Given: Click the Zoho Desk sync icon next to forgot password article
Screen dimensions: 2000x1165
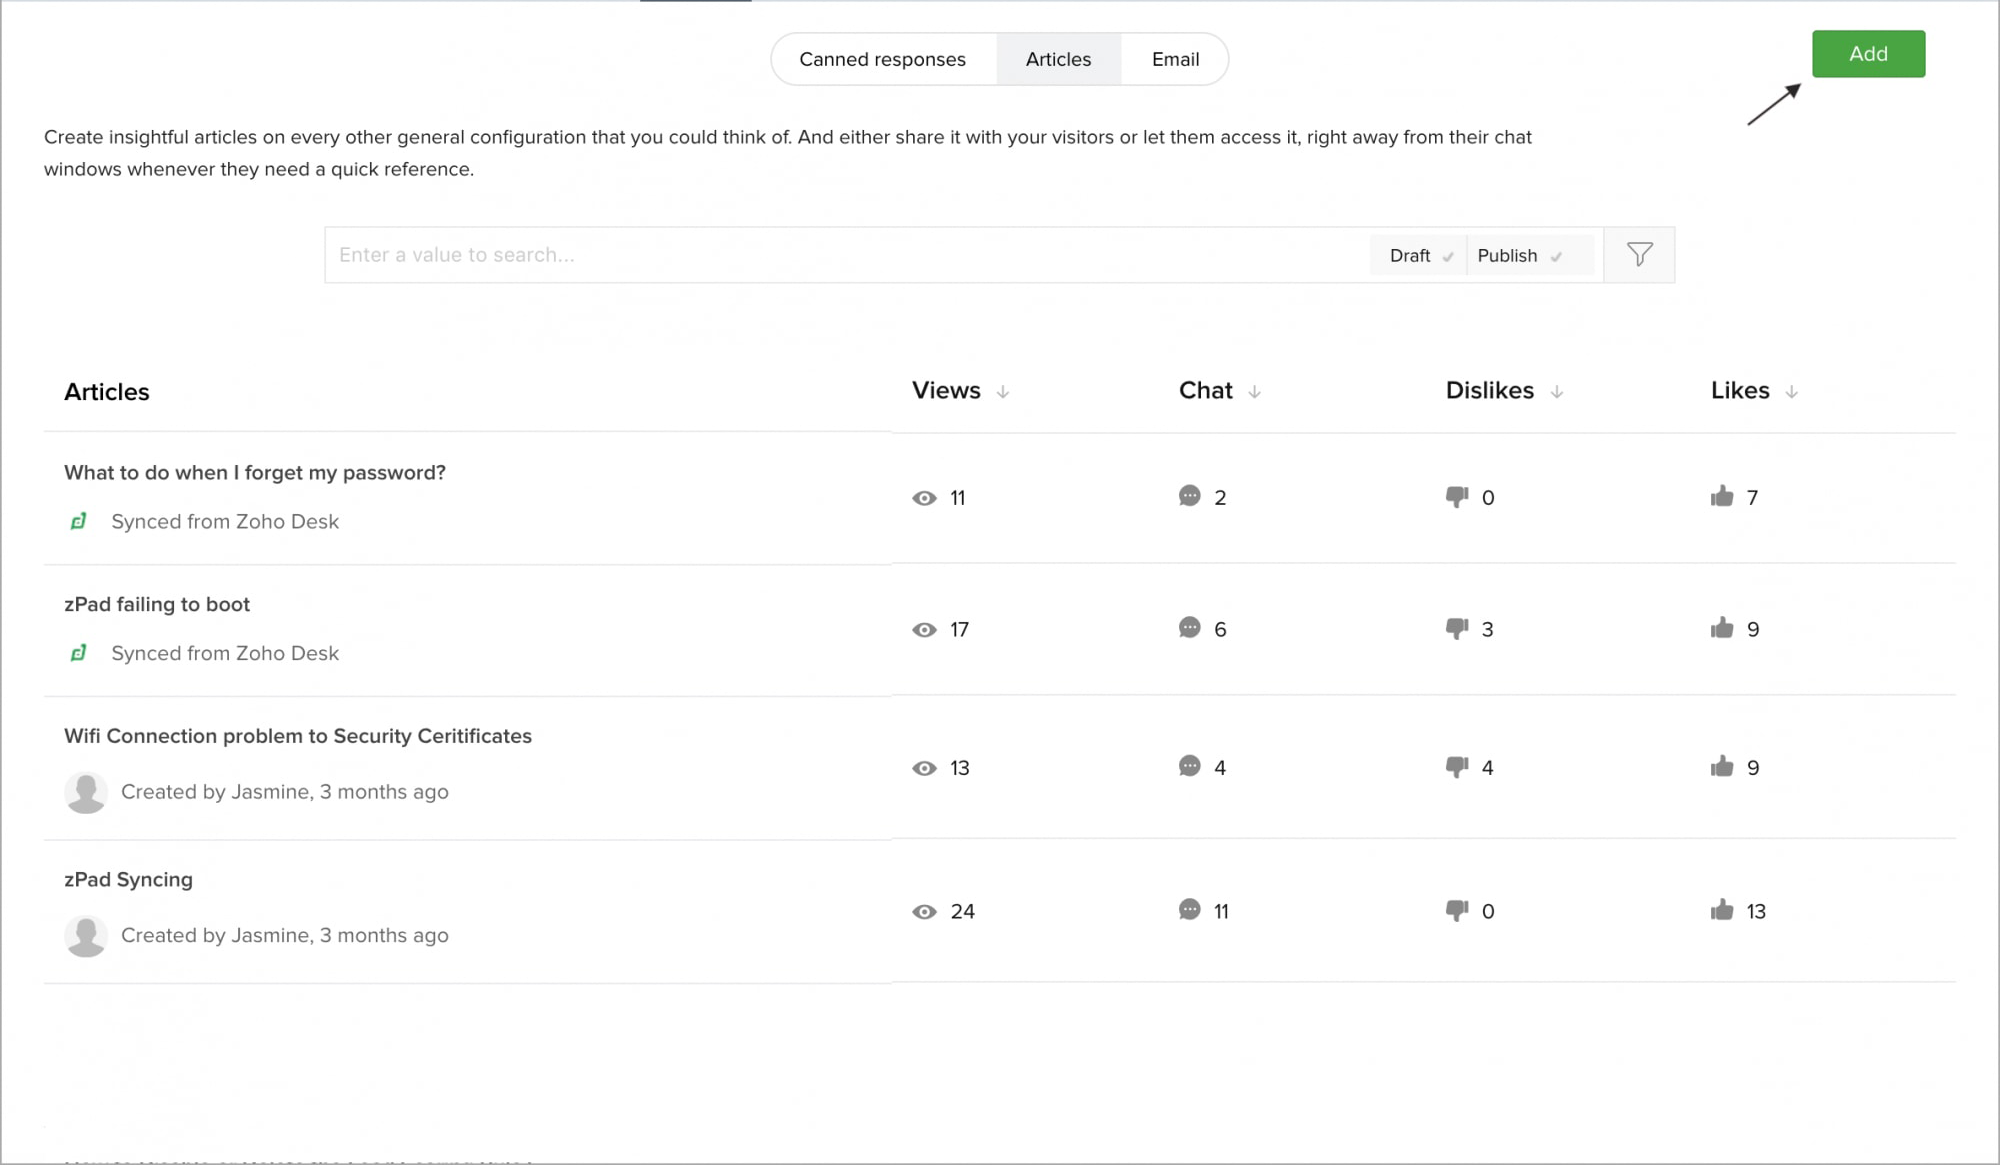Looking at the screenshot, I should pos(78,520).
